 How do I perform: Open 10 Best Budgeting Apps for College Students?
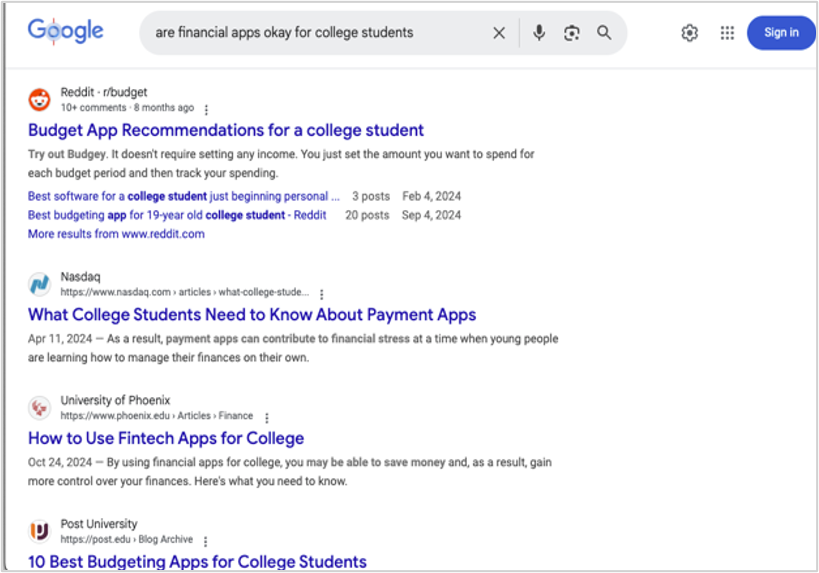pos(197,562)
